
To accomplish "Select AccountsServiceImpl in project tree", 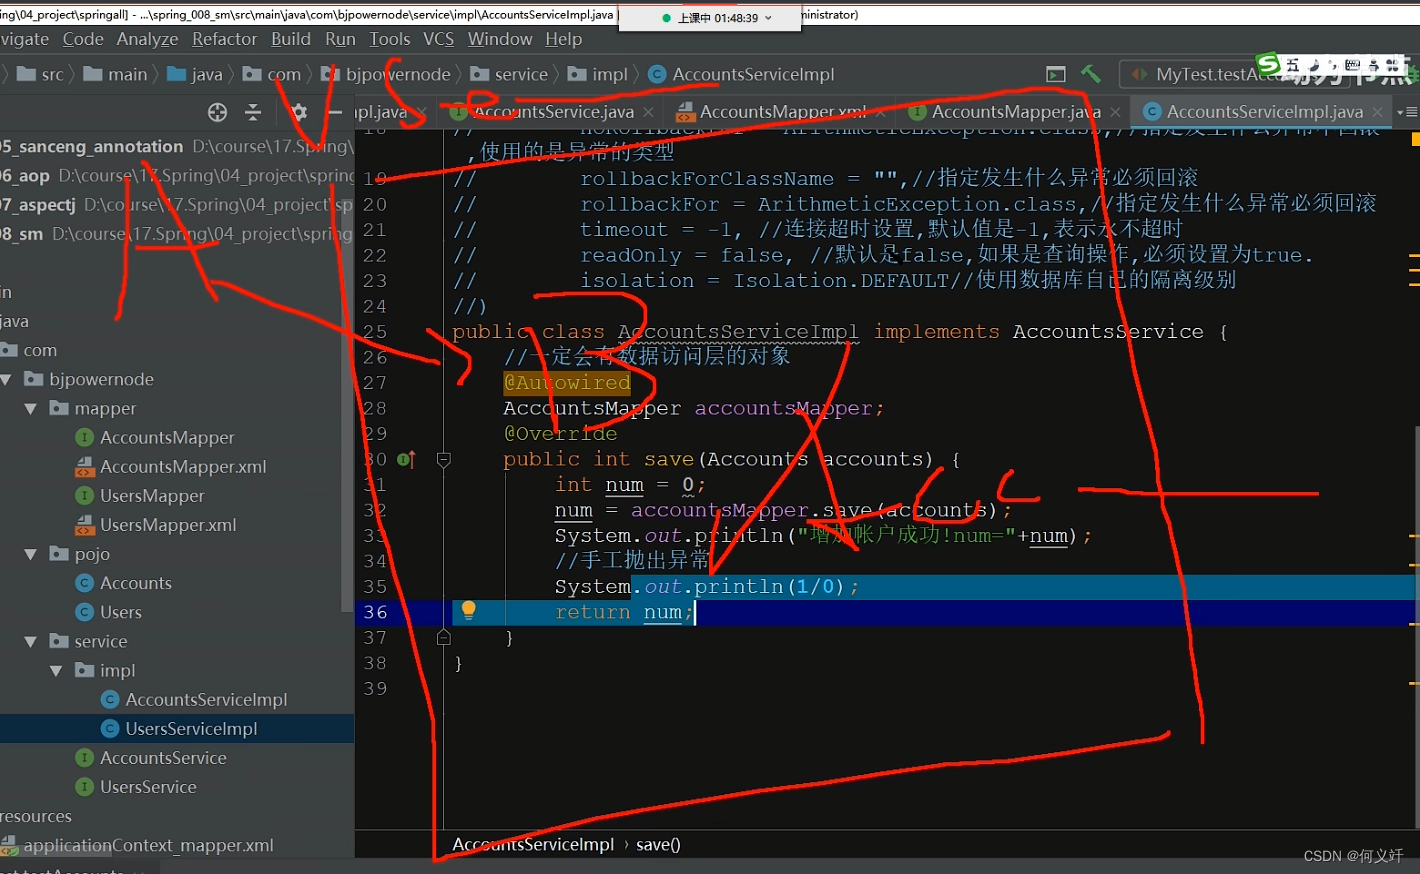I will click(x=206, y=700).
